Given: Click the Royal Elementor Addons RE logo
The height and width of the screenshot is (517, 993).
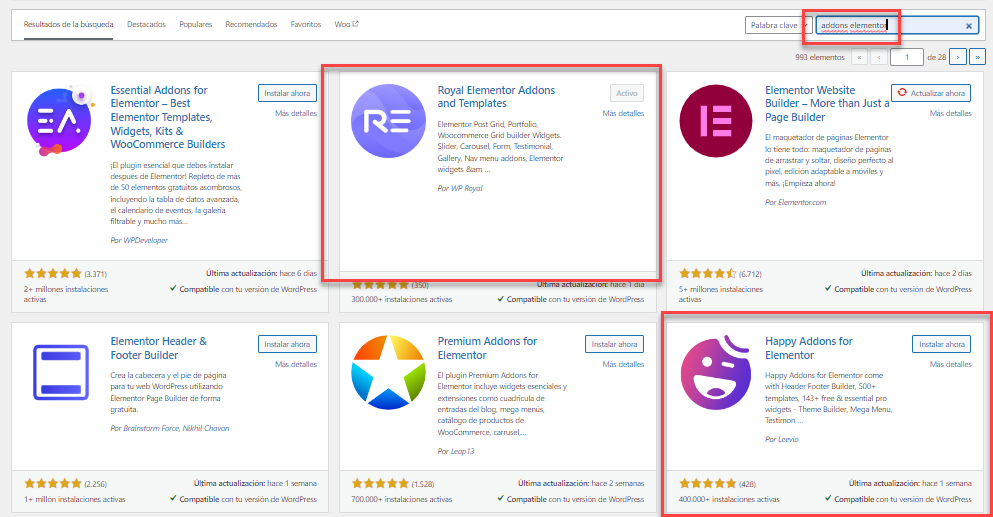Looking at the screenshot, I should click(x=388, y=120).
